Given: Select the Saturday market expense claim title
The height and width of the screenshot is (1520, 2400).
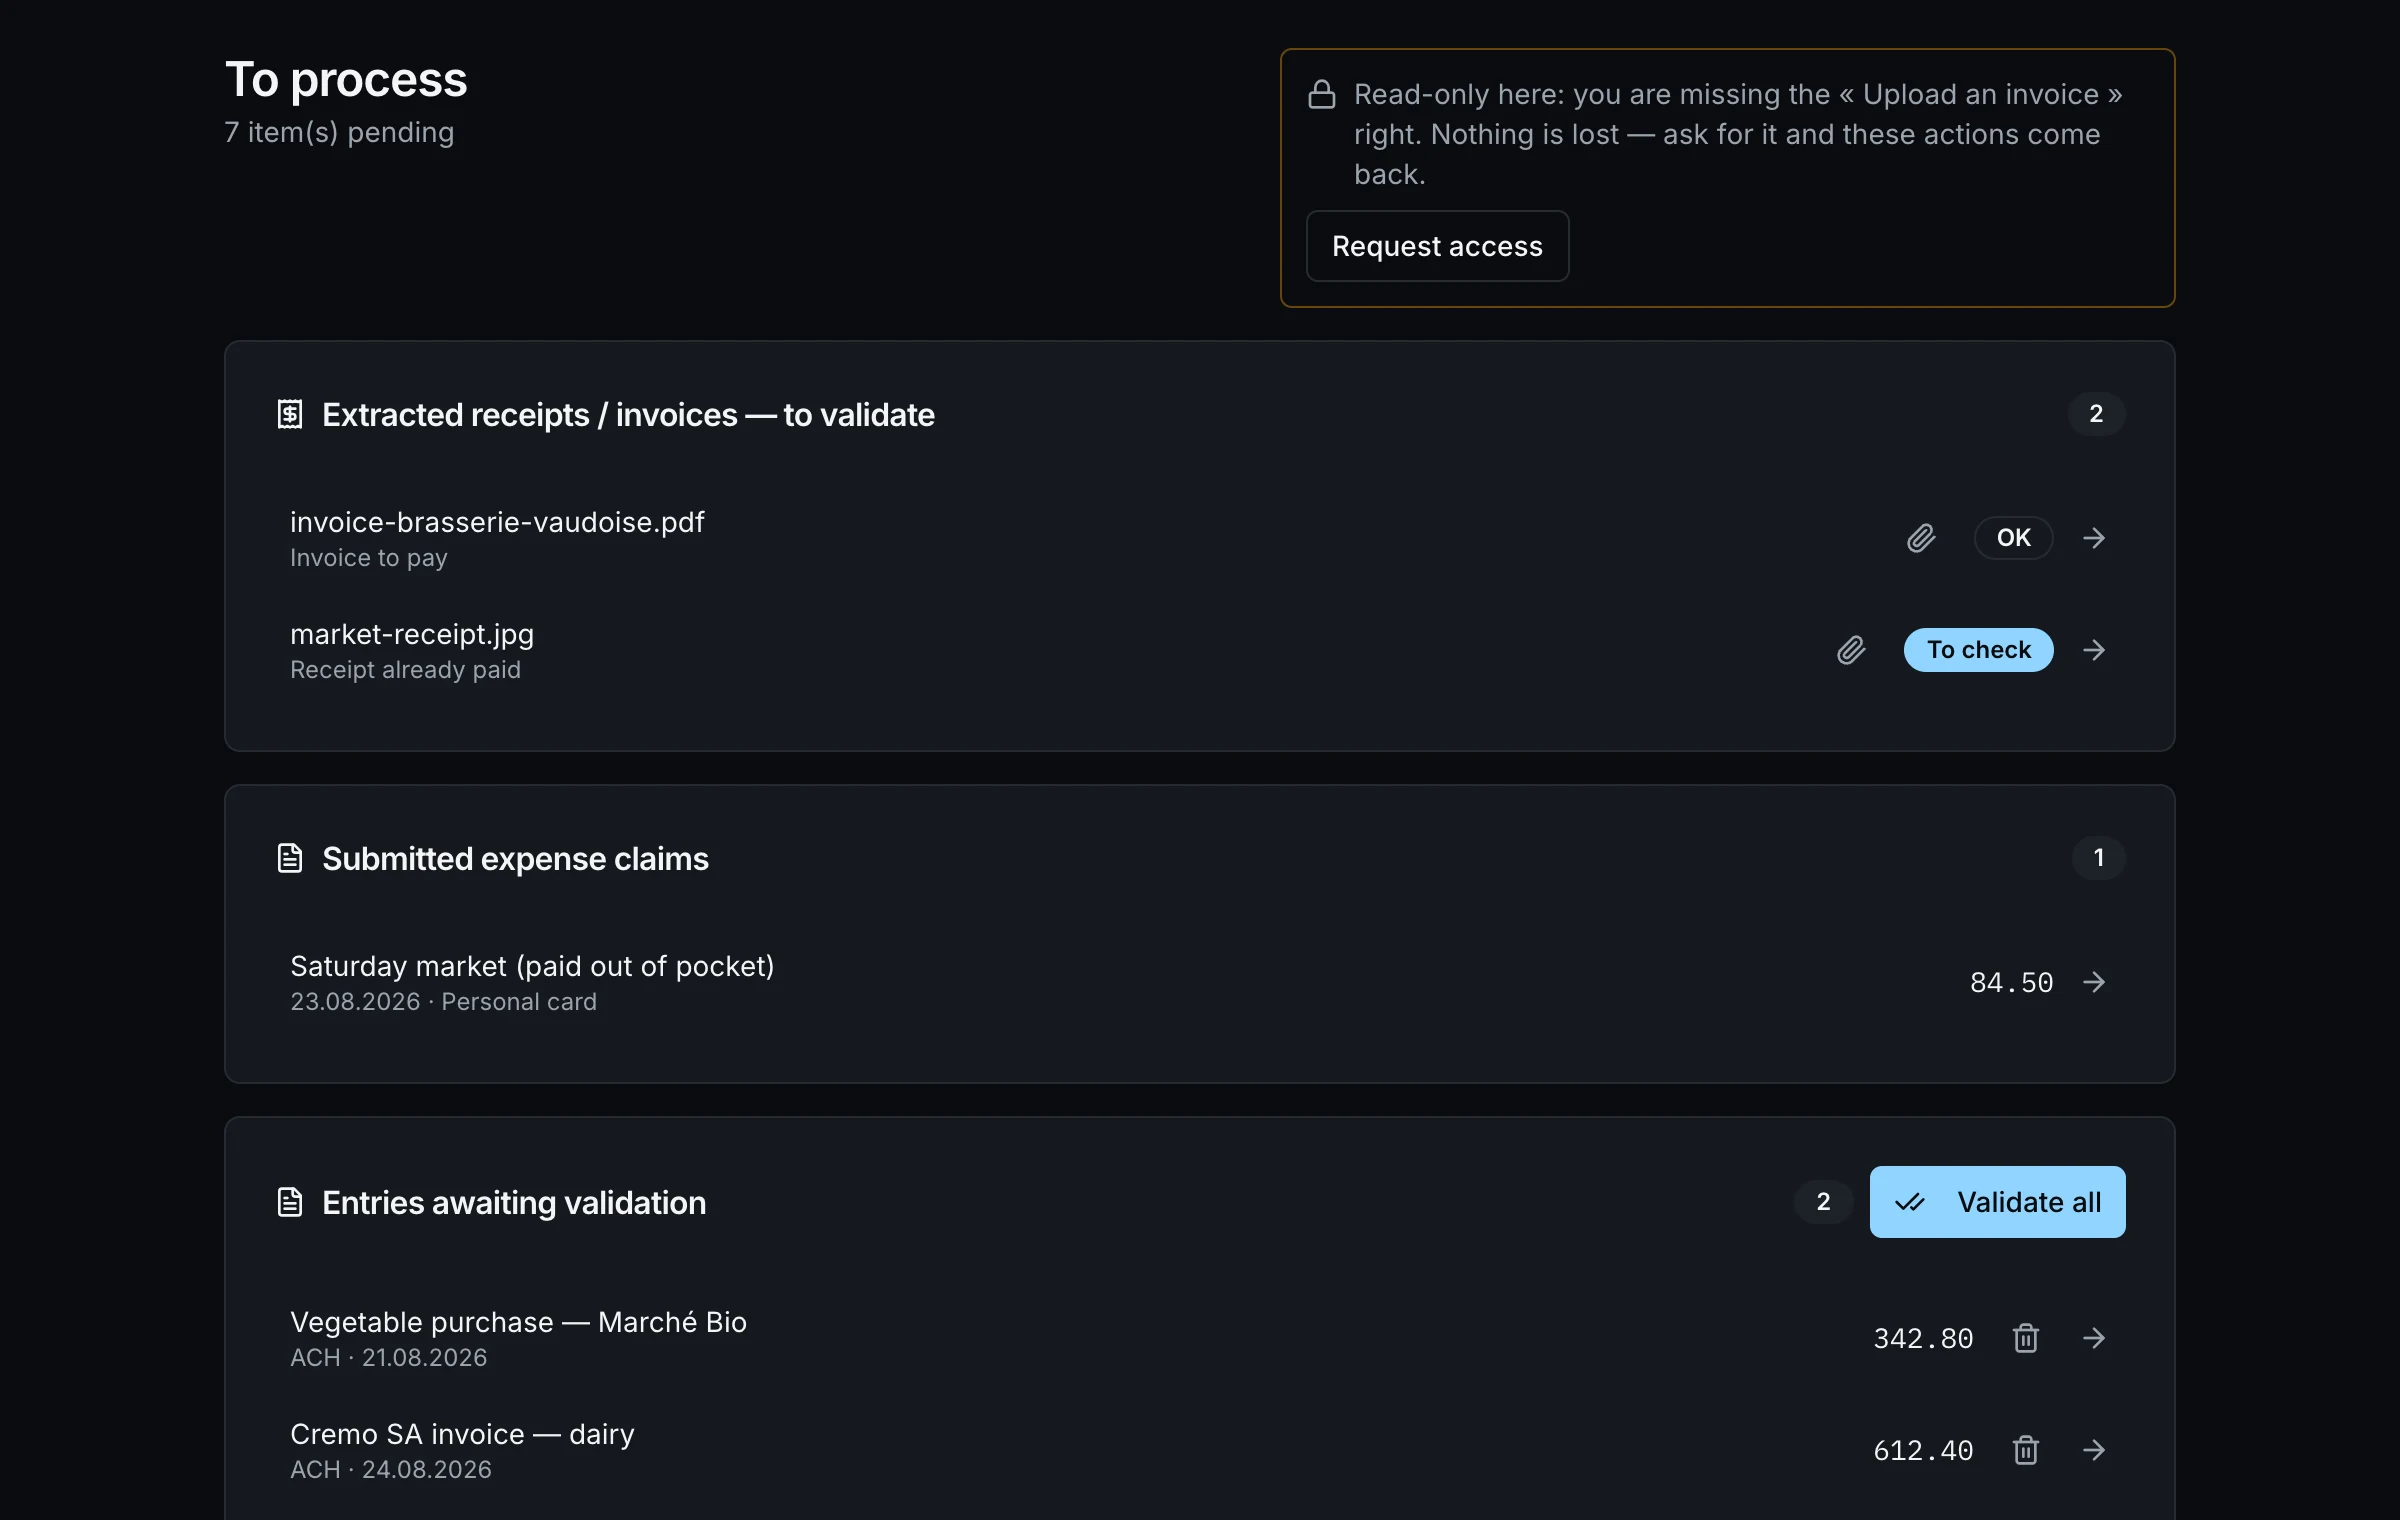Looking at the screenshot, I should (x=532, y=966).
